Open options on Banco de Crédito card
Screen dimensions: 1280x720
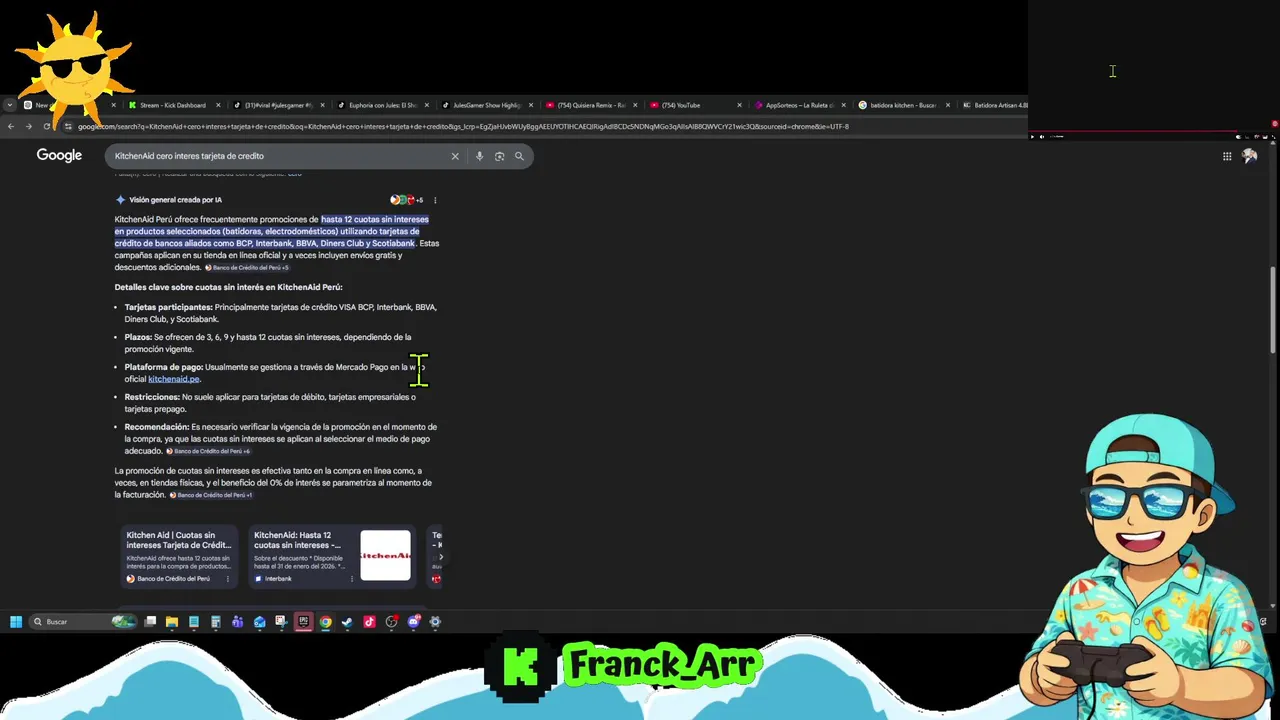pos(228,579)
